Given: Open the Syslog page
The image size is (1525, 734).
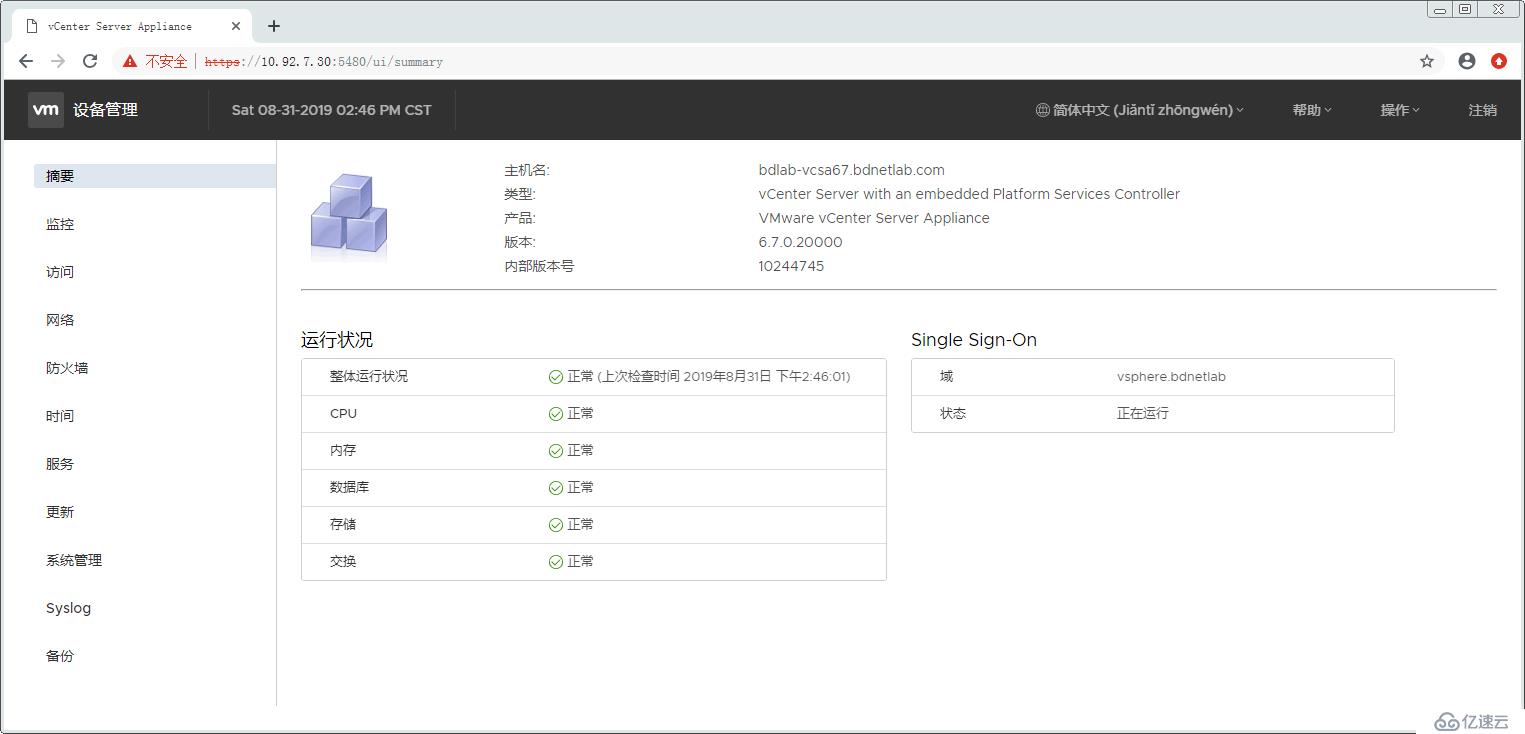Looking at the screenshot, I should [68, 608].
